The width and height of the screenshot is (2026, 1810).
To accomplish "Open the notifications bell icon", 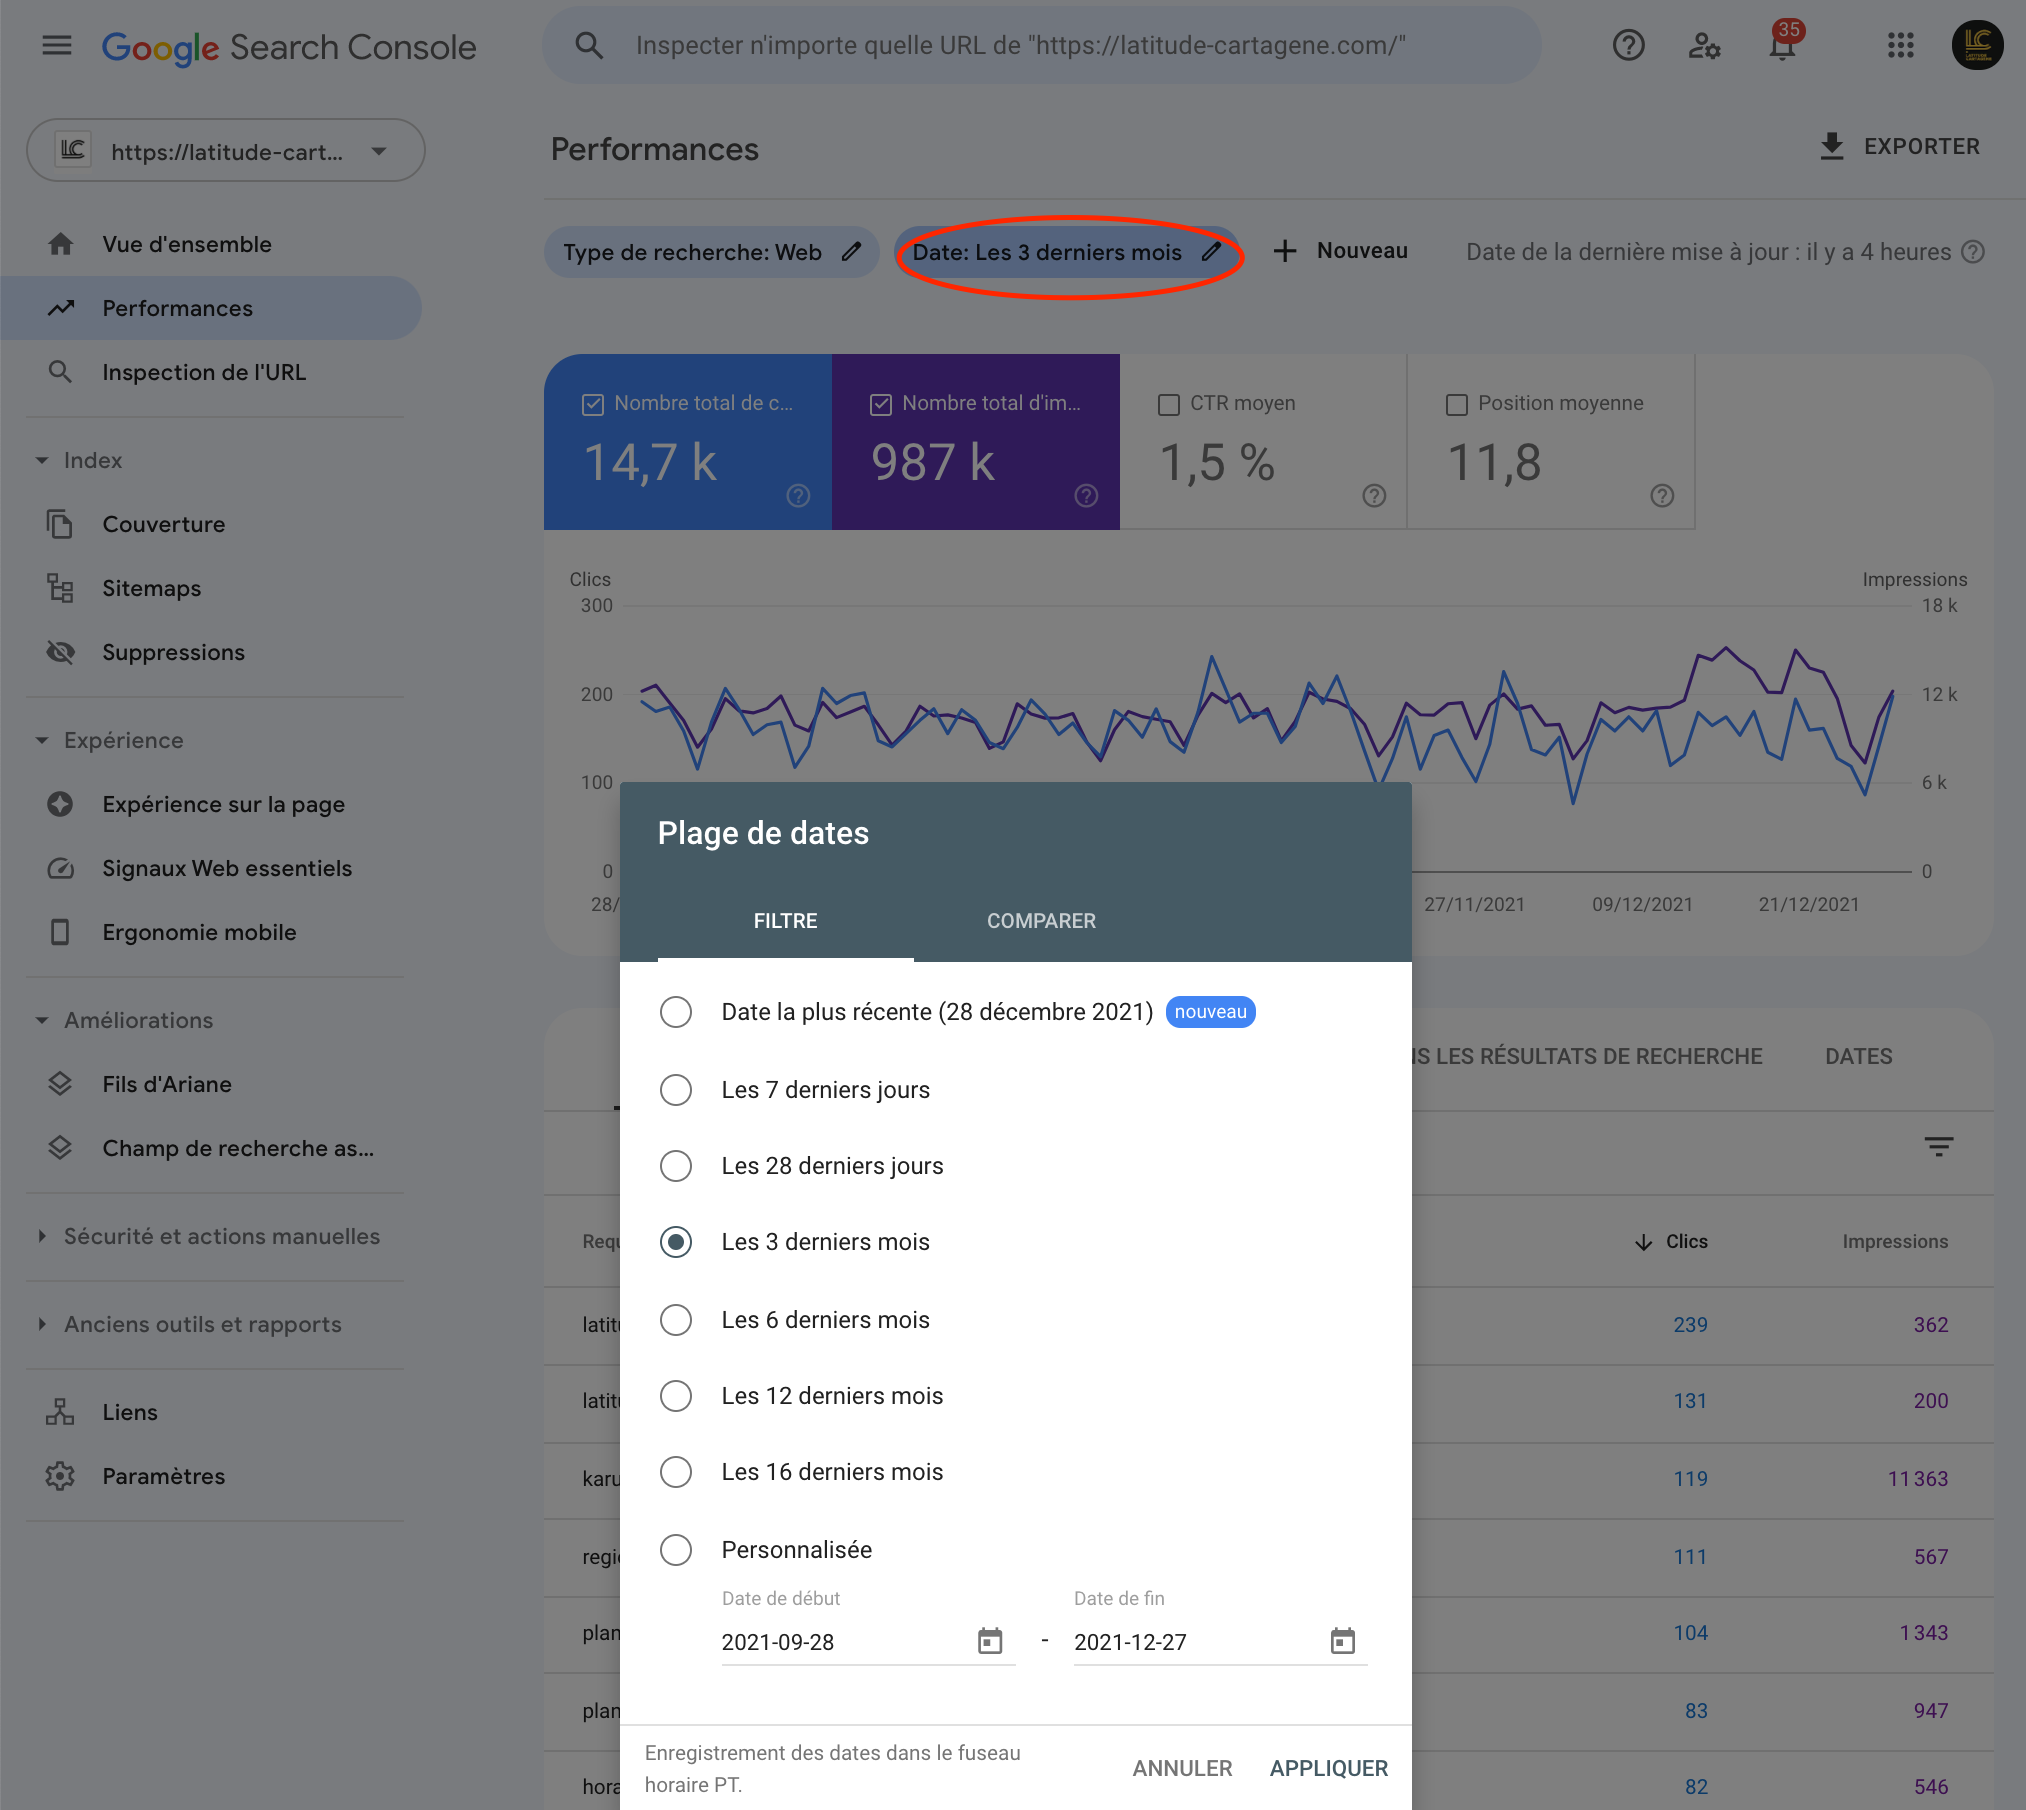I will (1782, 46).
